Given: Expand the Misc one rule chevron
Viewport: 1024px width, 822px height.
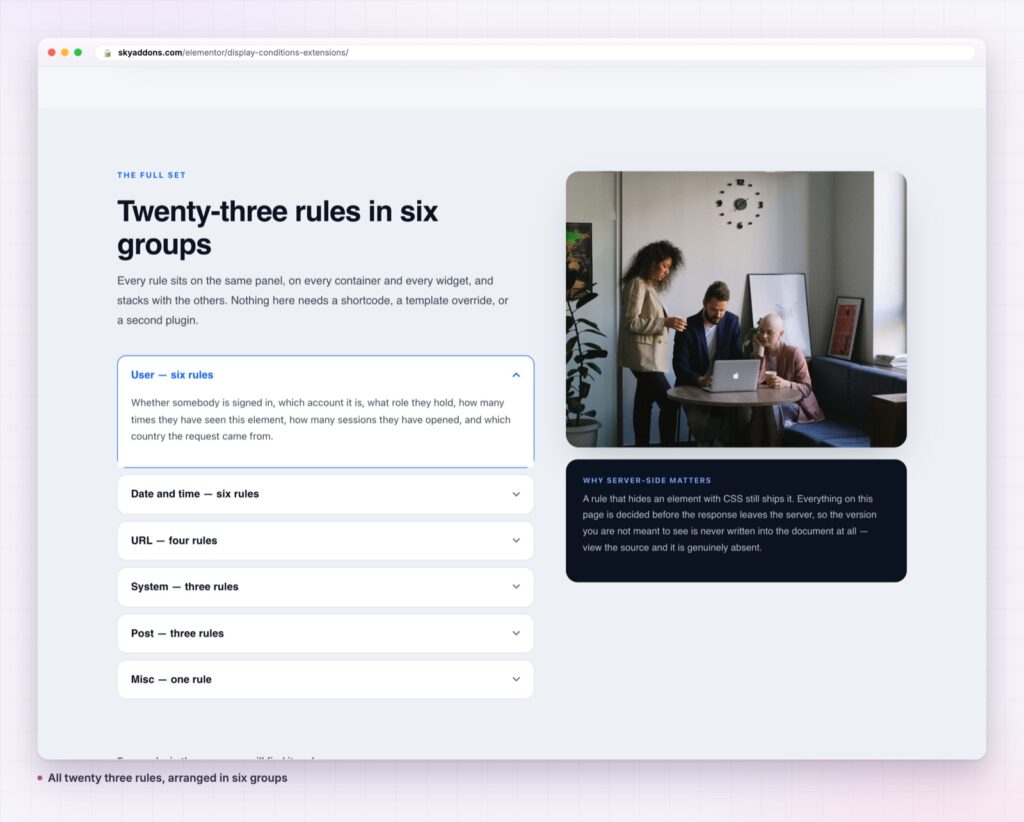Looking at the screenshot, I should pos(516,680).
